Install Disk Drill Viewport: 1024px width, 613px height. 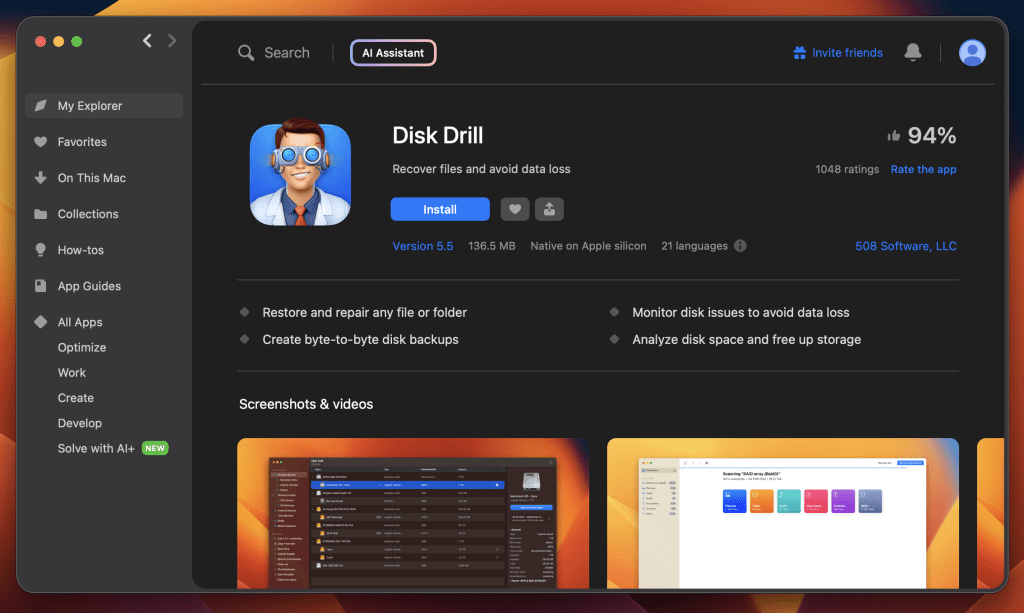pos(440,209)
